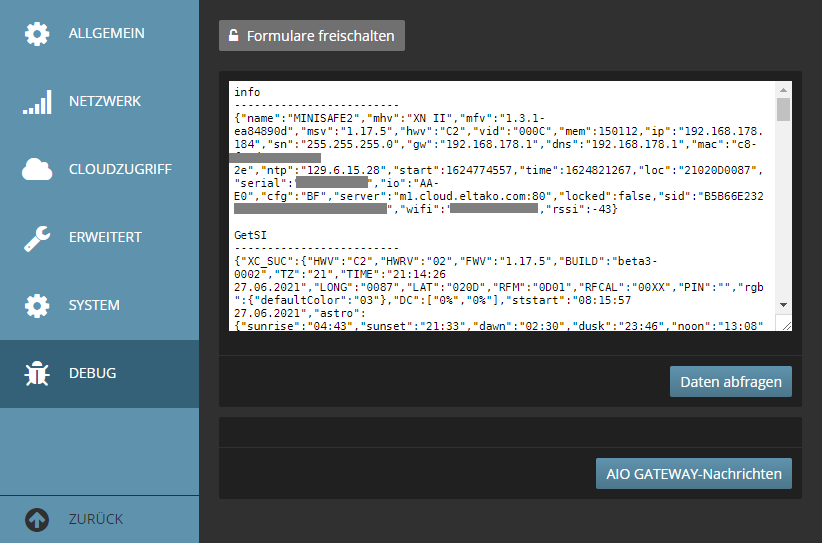The width and height of the screenshot is (822, 543).
Task: Click the cloud icon for Cloudzugriff
Action: 37,170
